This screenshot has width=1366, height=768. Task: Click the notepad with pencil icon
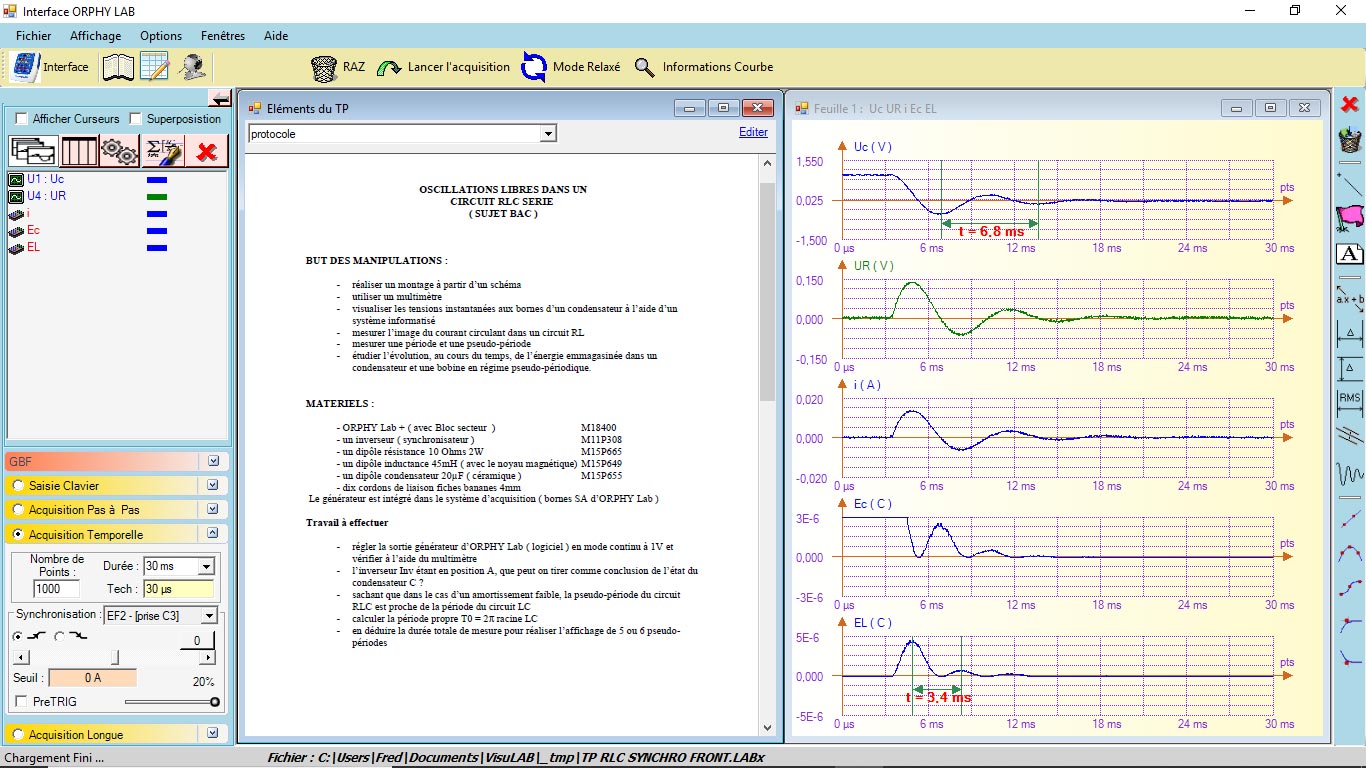click(x=155, y=67)
